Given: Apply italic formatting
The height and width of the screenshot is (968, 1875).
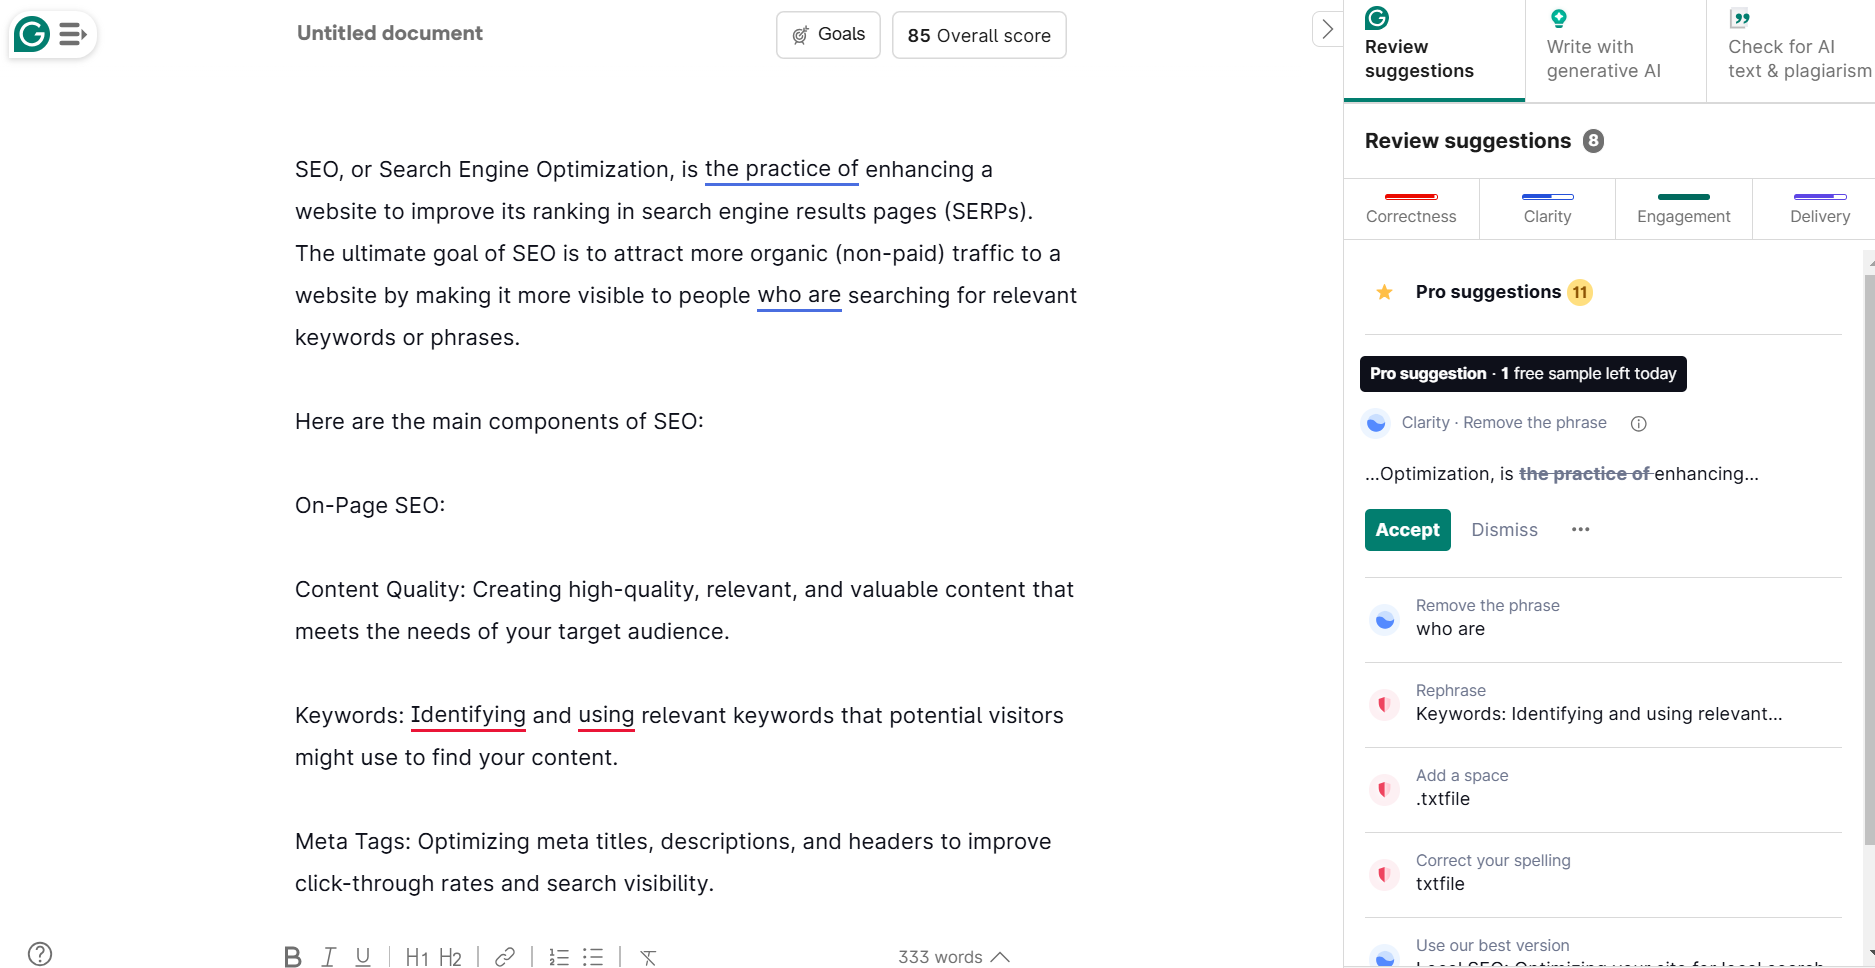Looking at the screenshot, I should (x=328, y=957).
